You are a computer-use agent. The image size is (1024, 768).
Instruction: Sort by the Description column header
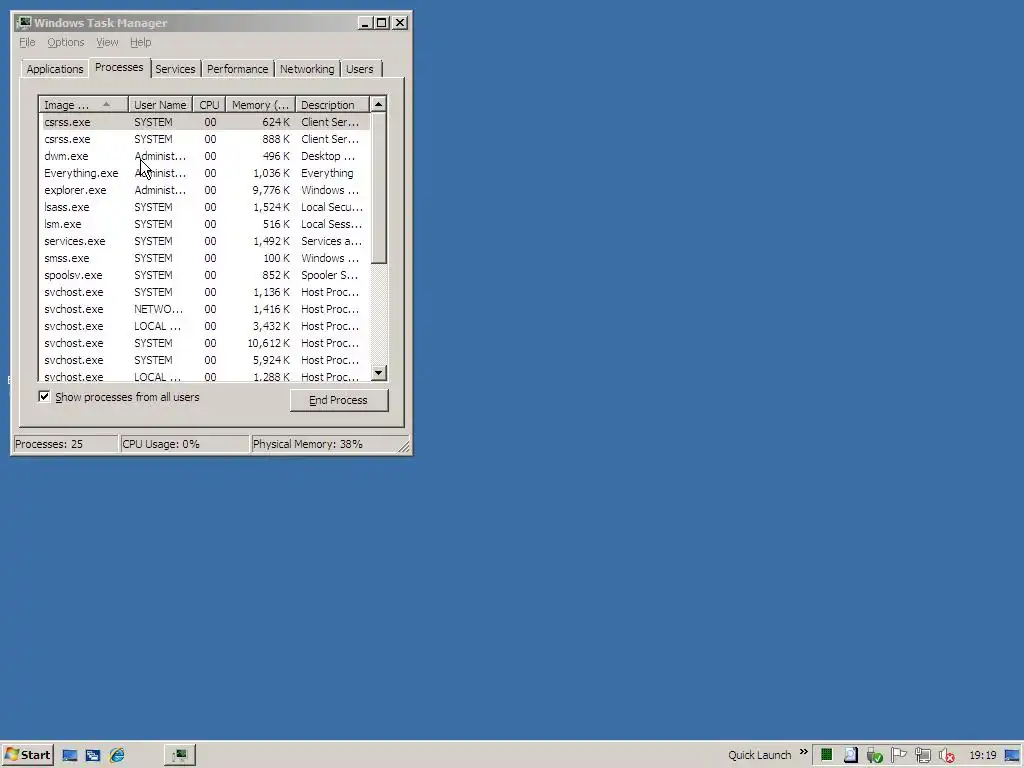(332, 104)
